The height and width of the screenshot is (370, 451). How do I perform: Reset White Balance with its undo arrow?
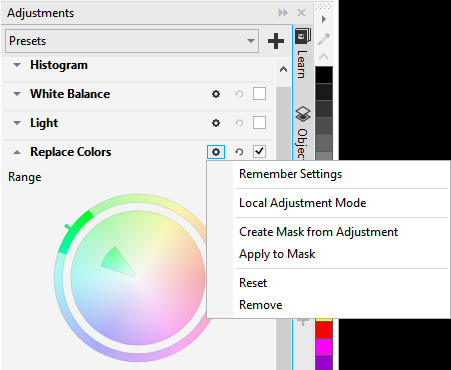[239, 94]
